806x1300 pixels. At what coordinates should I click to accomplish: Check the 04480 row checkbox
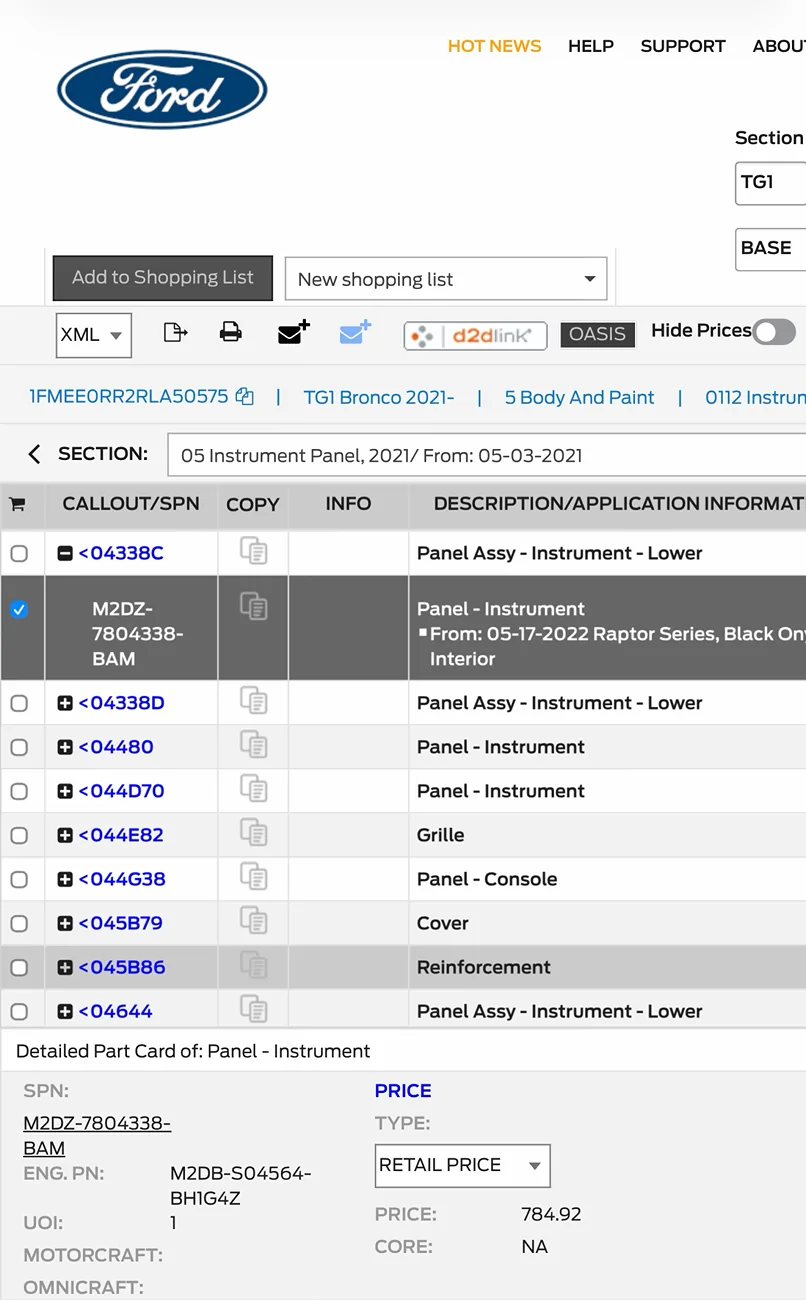[x=19, y=747]
